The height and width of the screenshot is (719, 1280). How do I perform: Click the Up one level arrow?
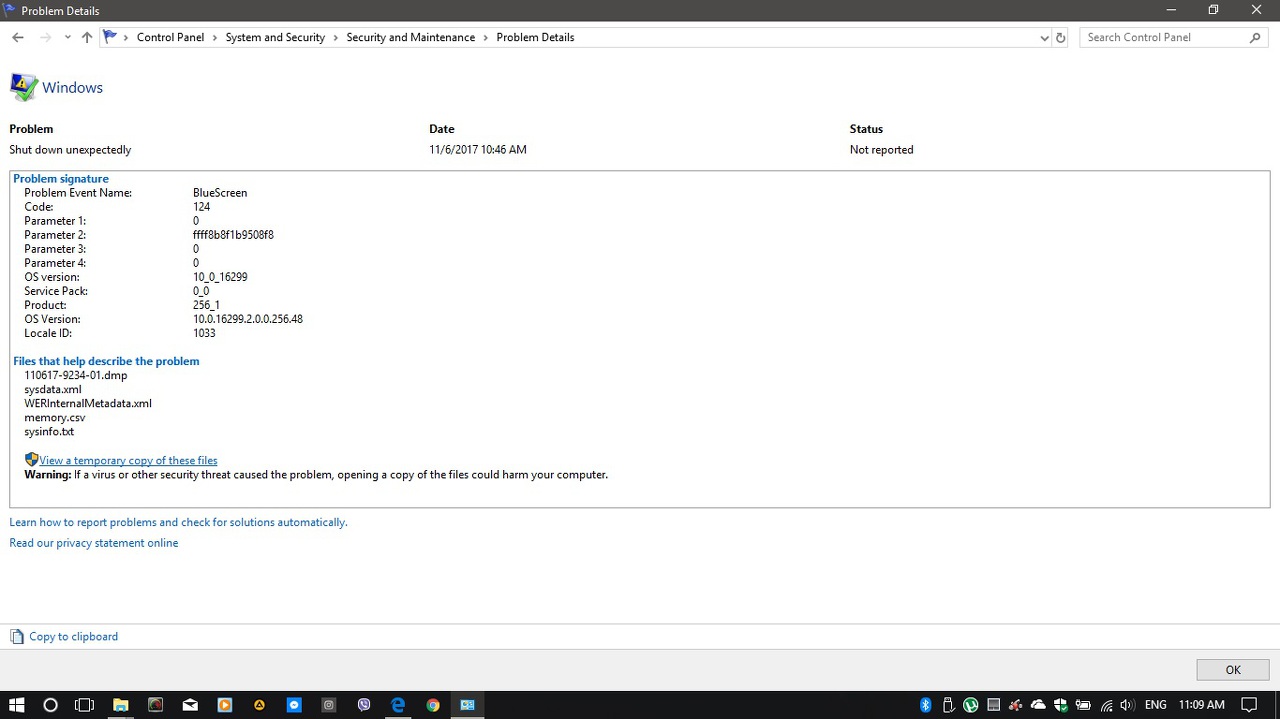[87, 37]
